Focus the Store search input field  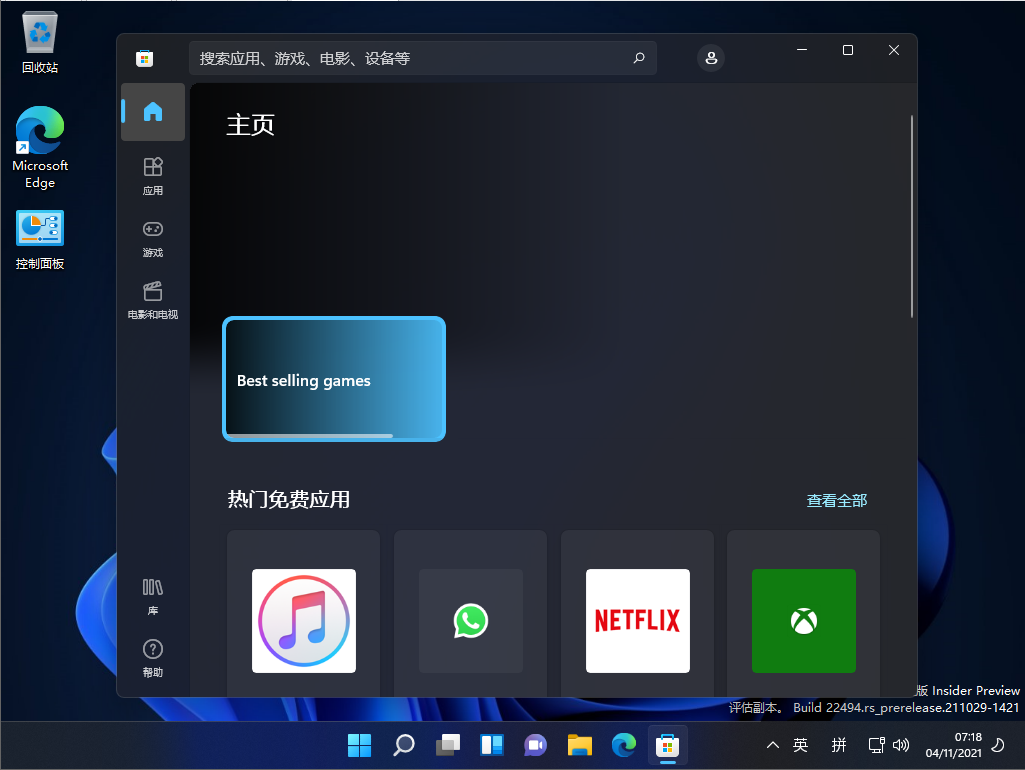pos(423,58)
